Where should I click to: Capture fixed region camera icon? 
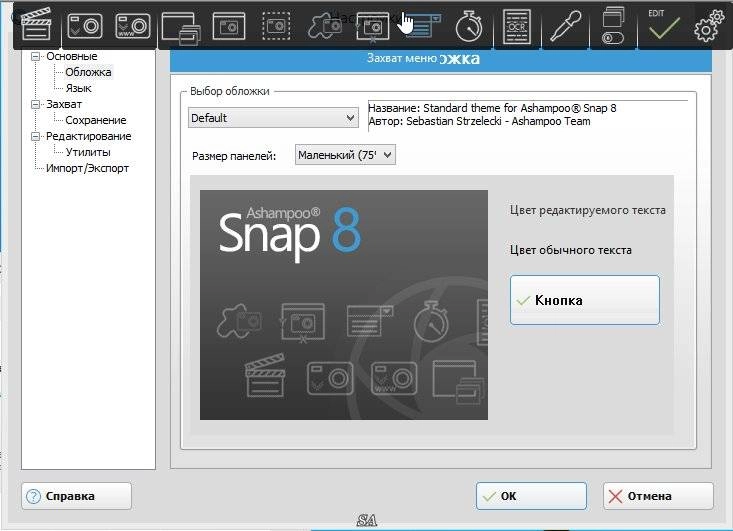[373, 28]
